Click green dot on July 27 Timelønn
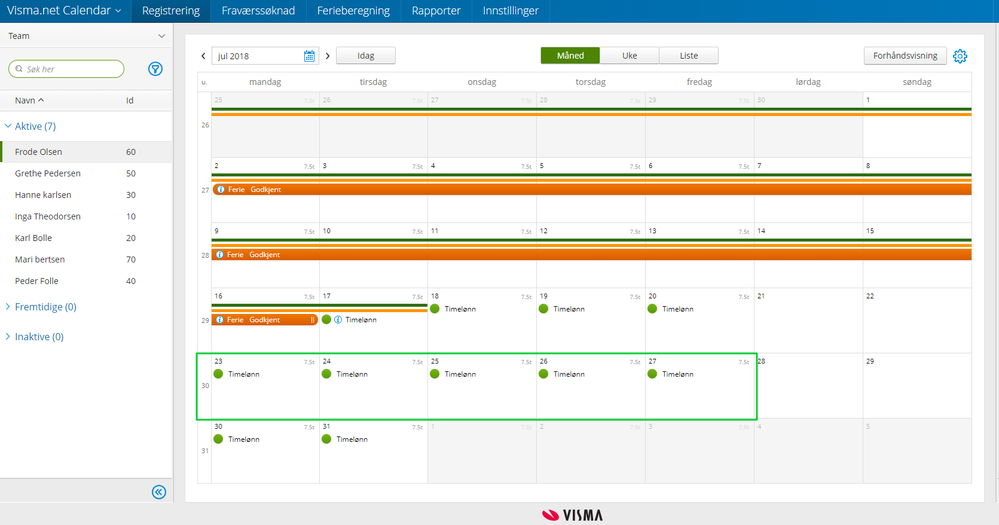Image resolution: width=999 pixels, height=525 pixels. 652,374
